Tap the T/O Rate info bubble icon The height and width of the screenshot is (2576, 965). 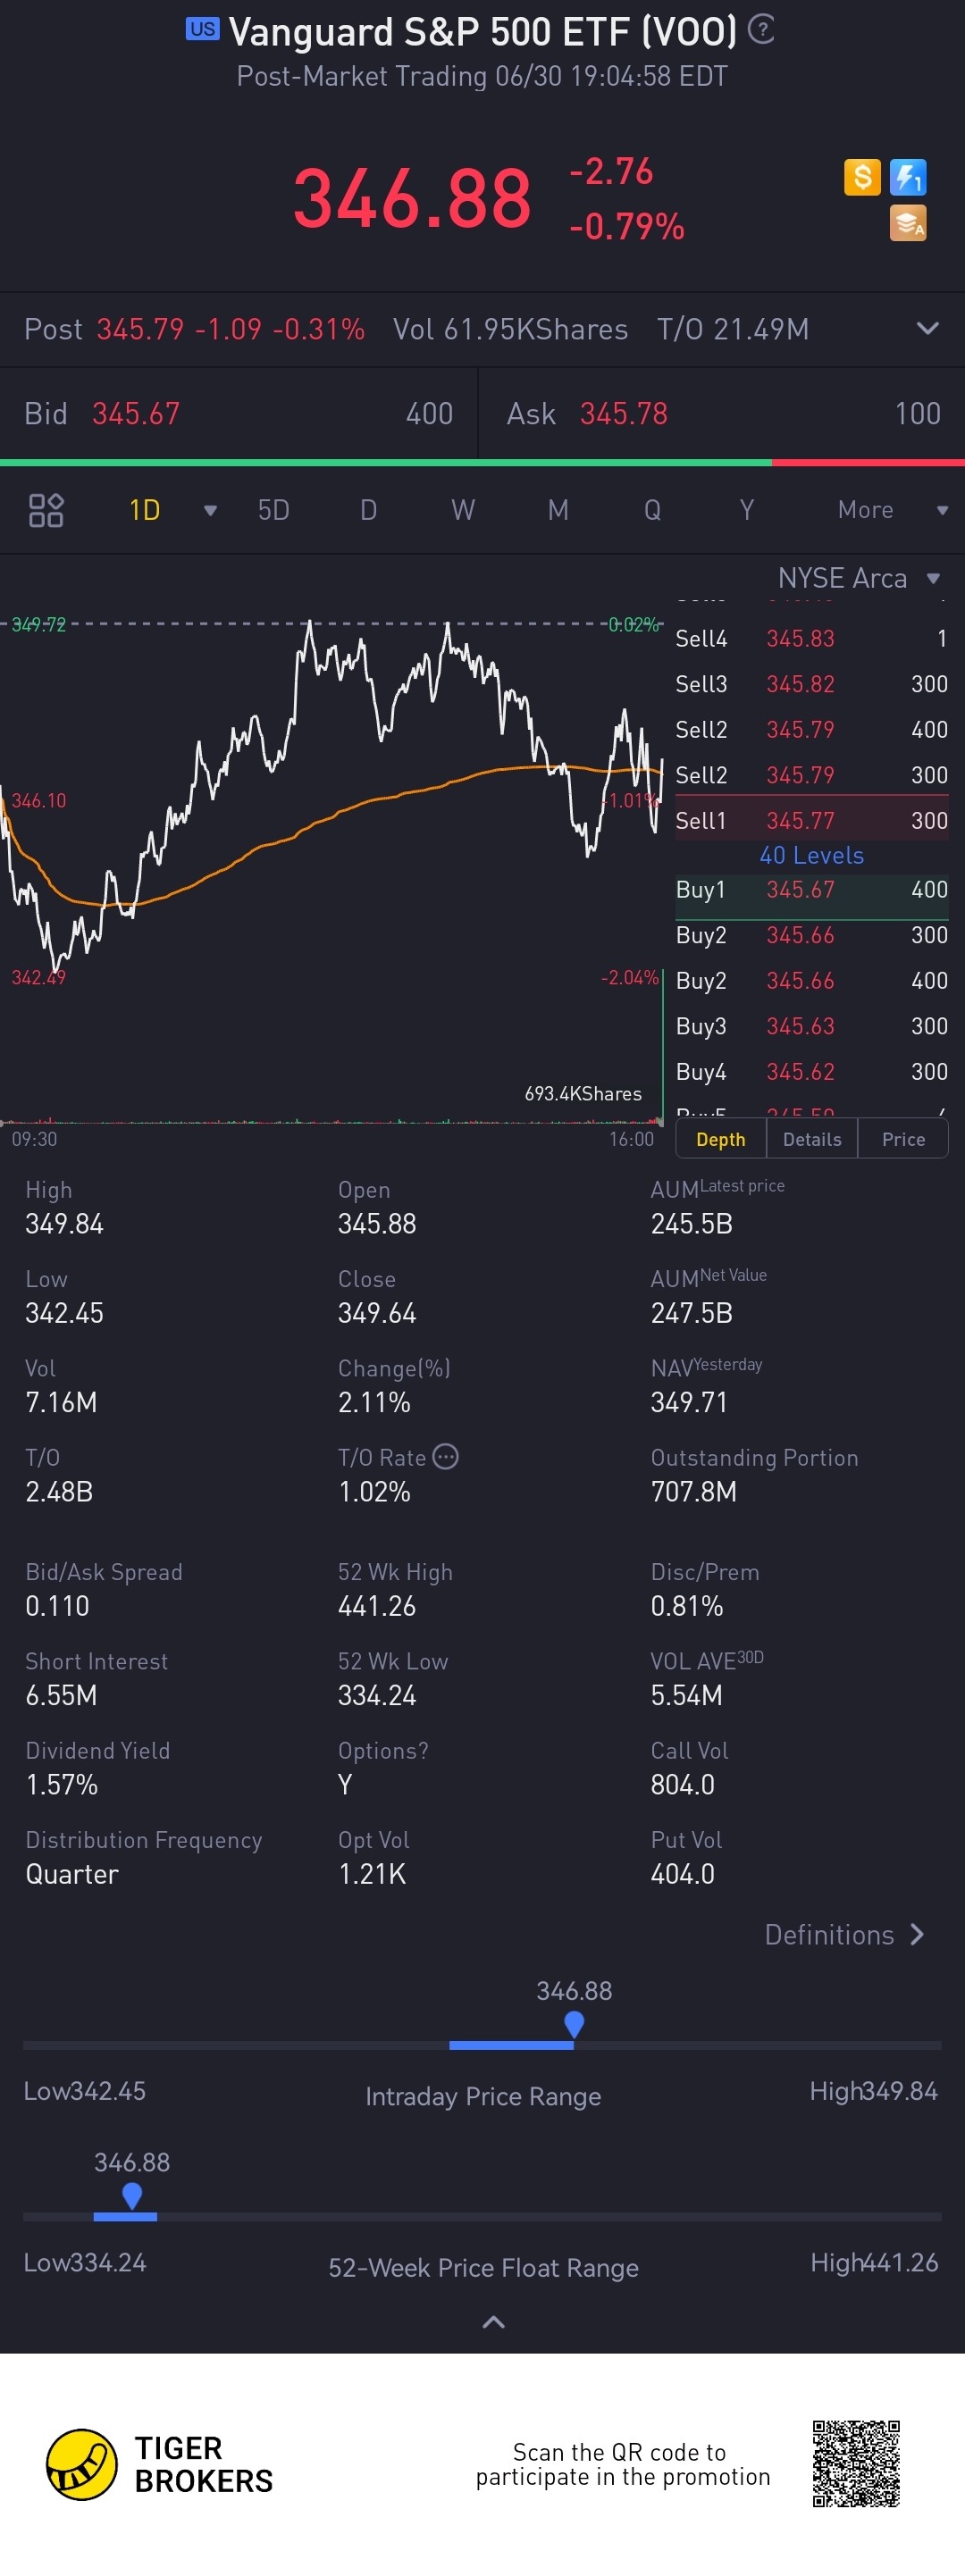coord(446,1456)
